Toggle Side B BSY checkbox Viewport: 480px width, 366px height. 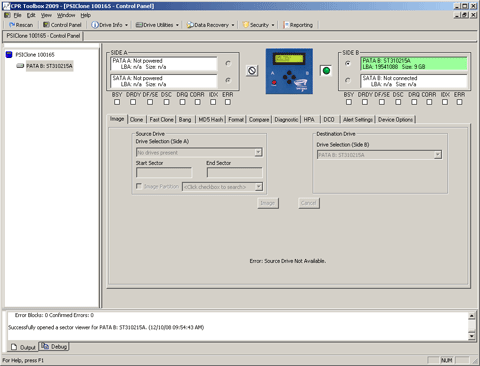[349, 102]
